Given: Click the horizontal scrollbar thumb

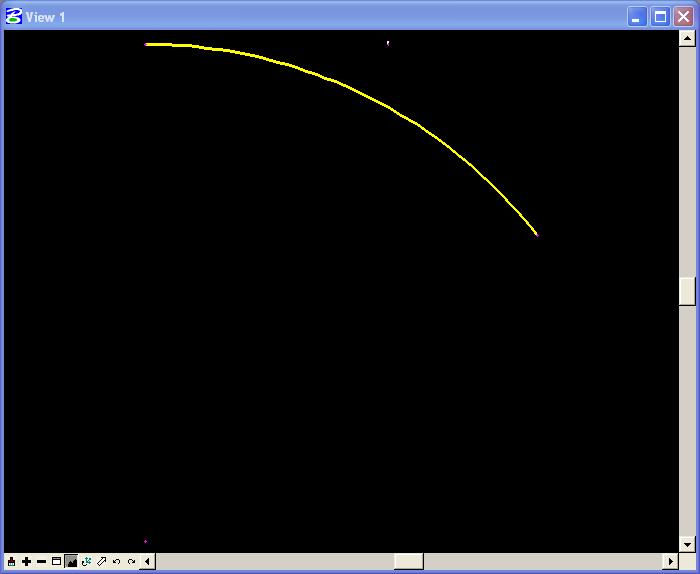Looking at the screenshot, I should click(408, 562).
